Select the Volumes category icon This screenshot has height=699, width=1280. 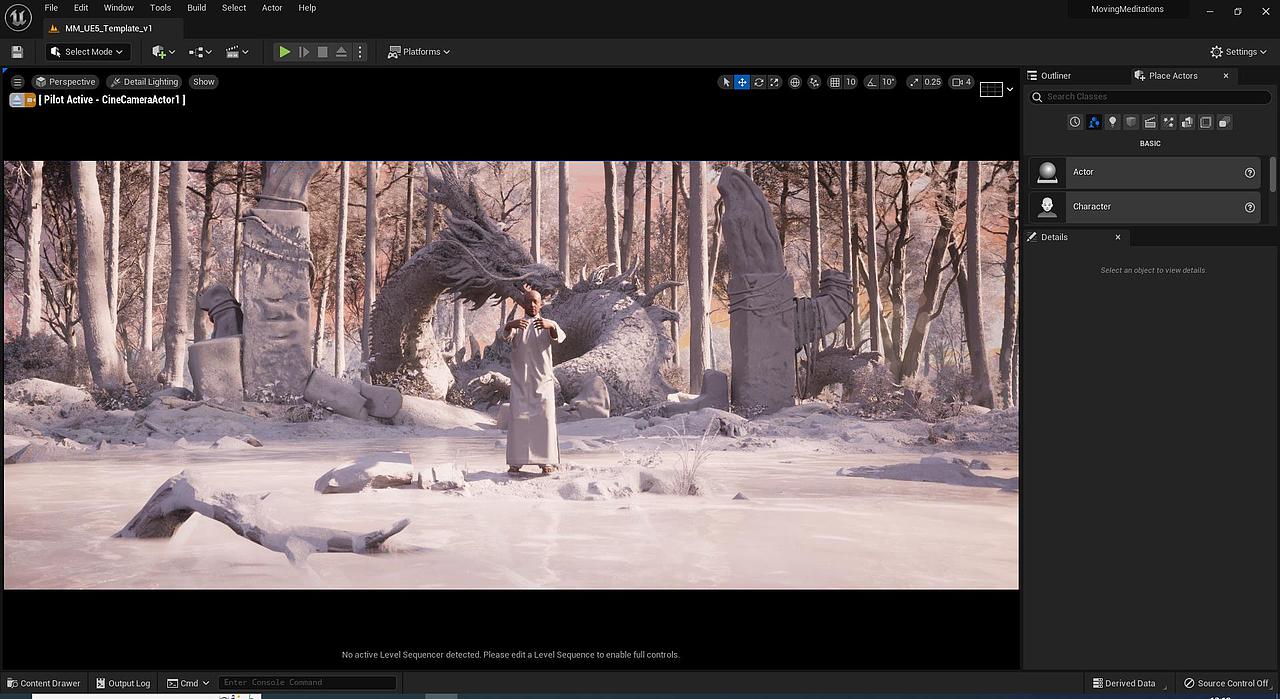pos(1206,122)
